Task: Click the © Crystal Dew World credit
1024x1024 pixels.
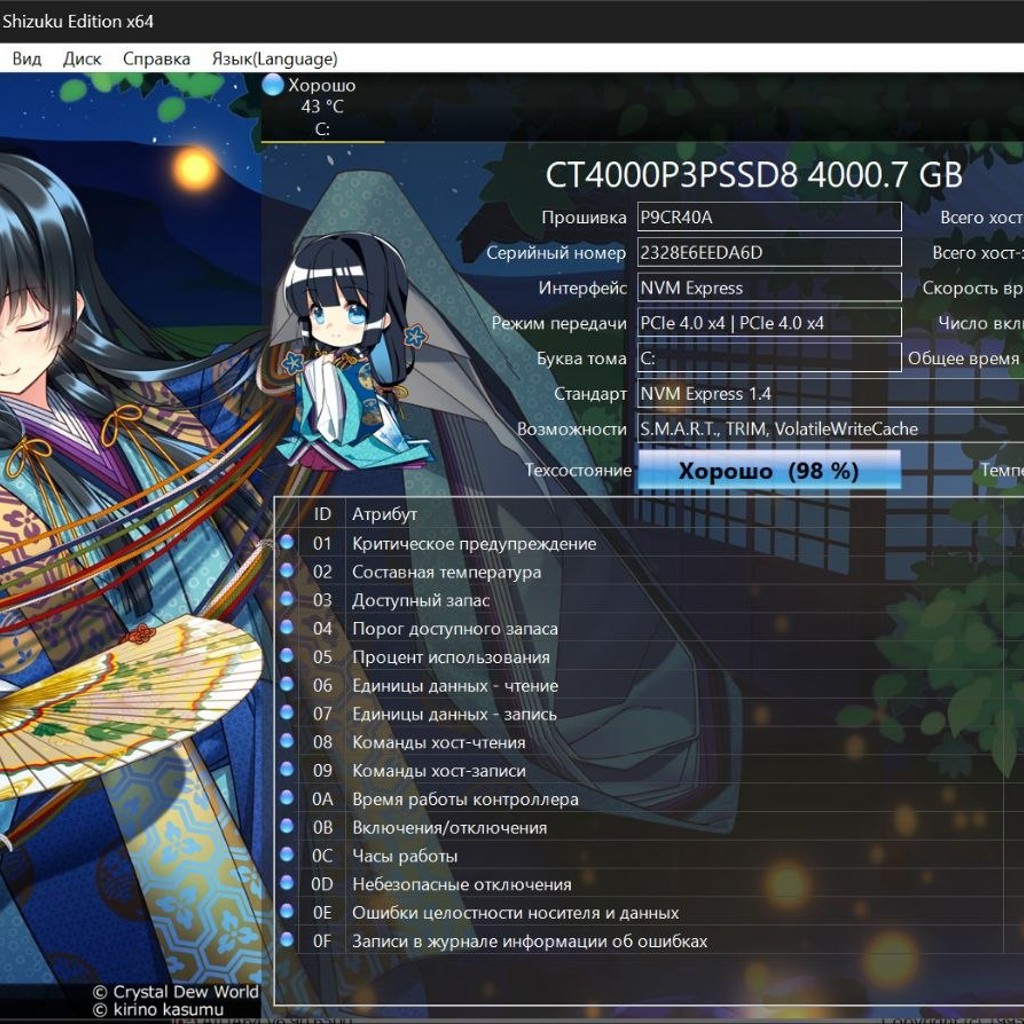Action: (176, 991)
